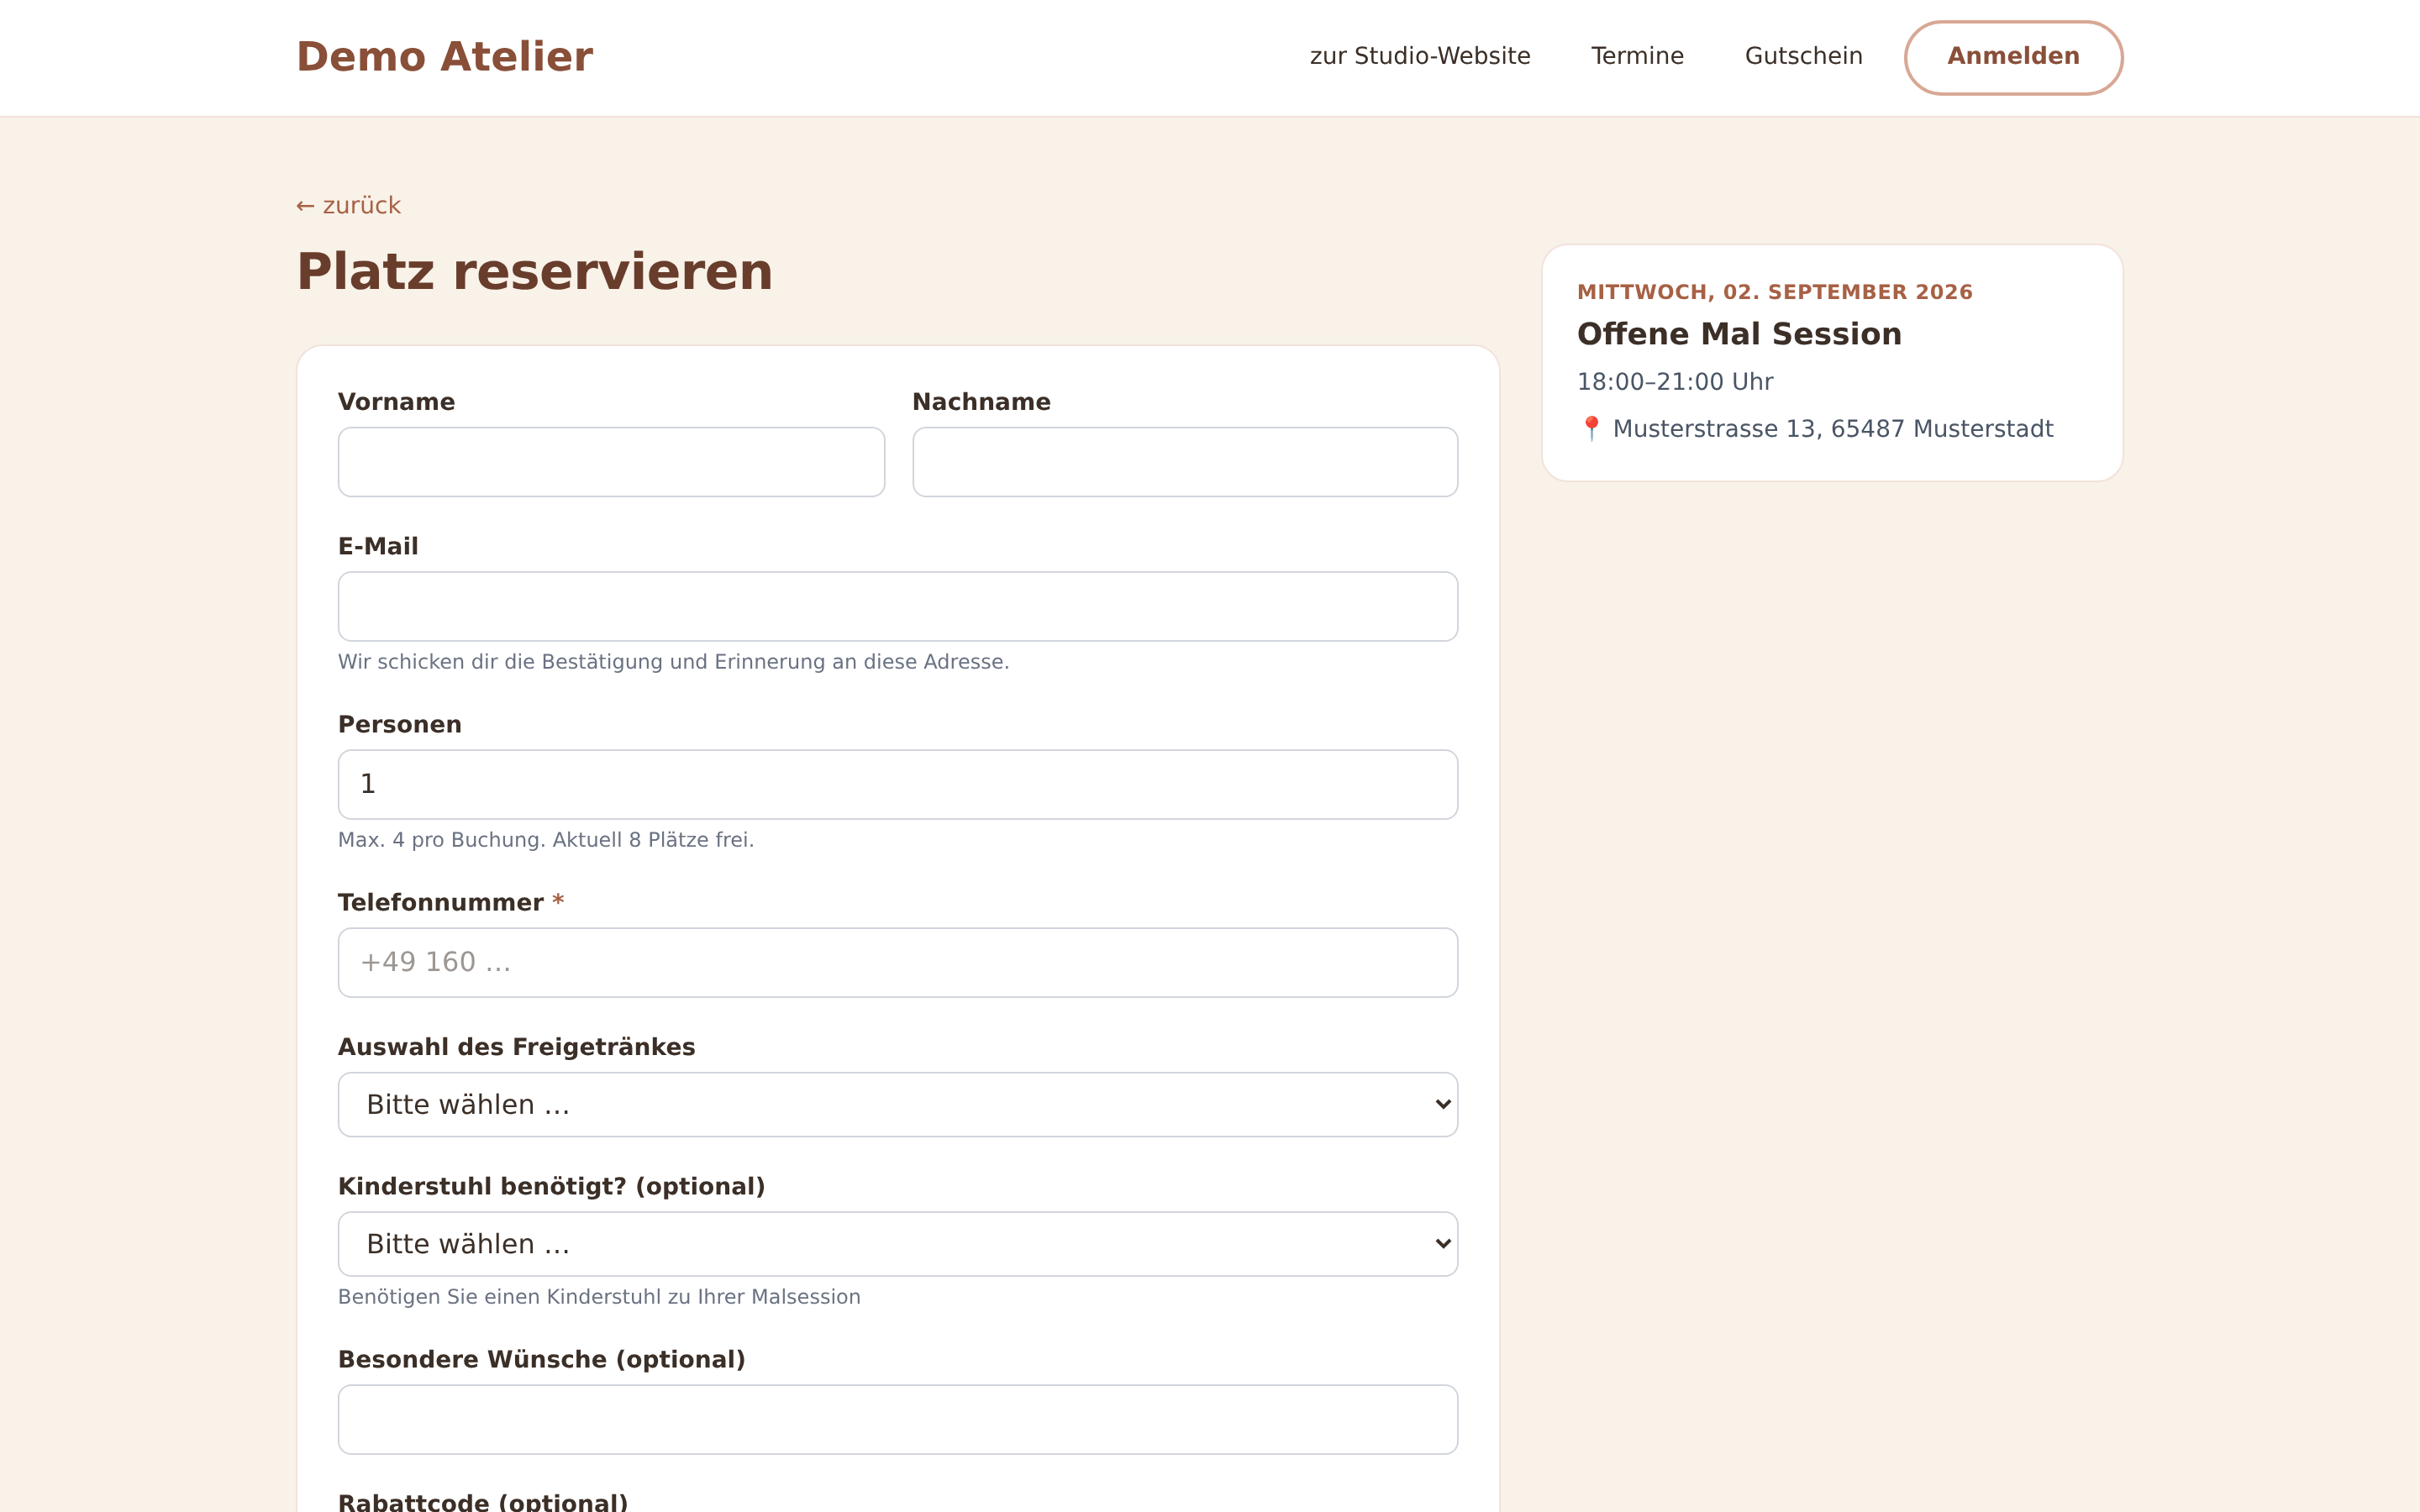Expand the Kinderstuhl benötigt dropdown

click(898, 1243)
